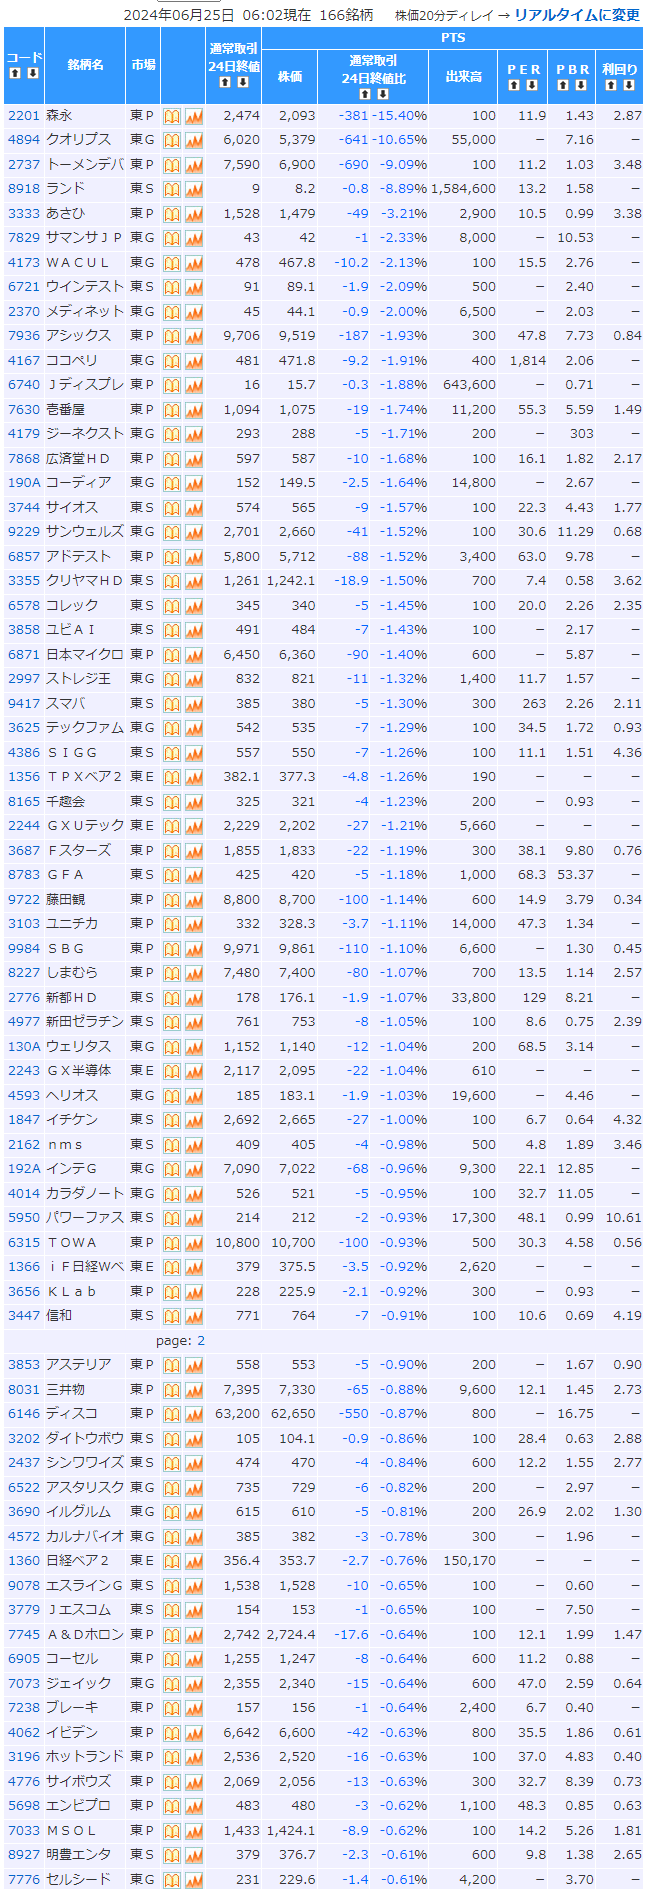
Task: Open book icon for サイボウズ row
Action: click(x=172, y=1782)
